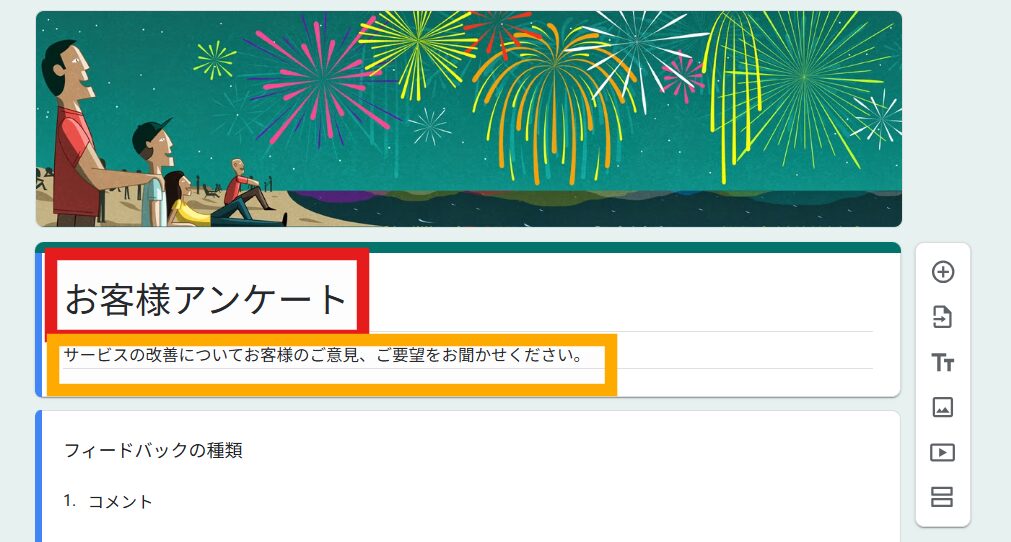Edit the form title お客様アンケート
Image resolution: width=1011 pixels, height=542 pixels.
206,300
